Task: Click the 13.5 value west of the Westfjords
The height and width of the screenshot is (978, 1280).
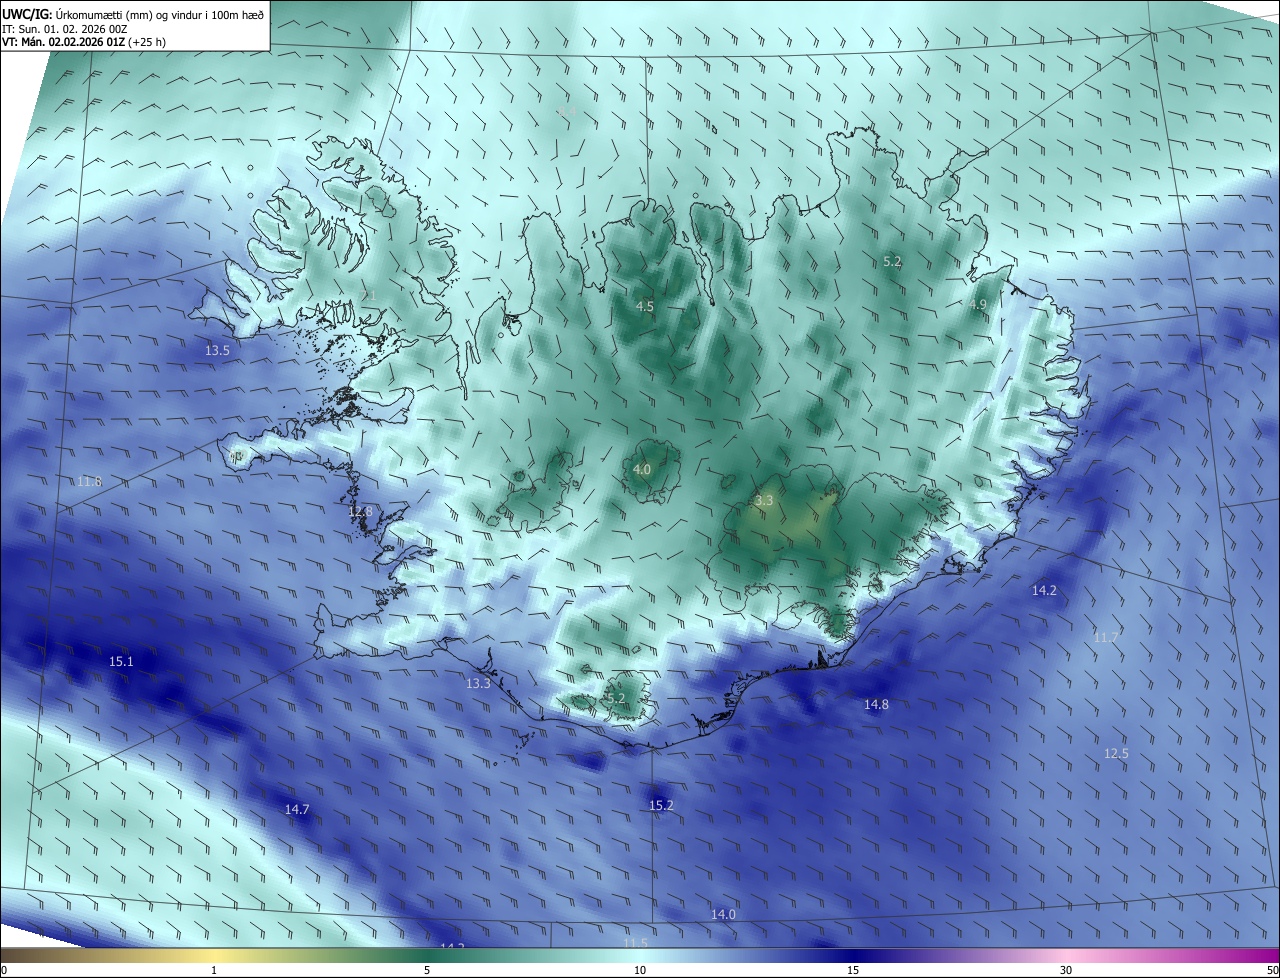Action: coord(217,351)
